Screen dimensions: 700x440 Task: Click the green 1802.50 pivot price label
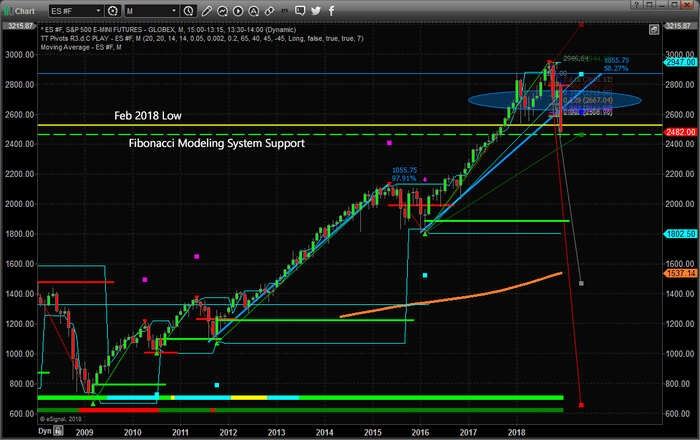680,233
